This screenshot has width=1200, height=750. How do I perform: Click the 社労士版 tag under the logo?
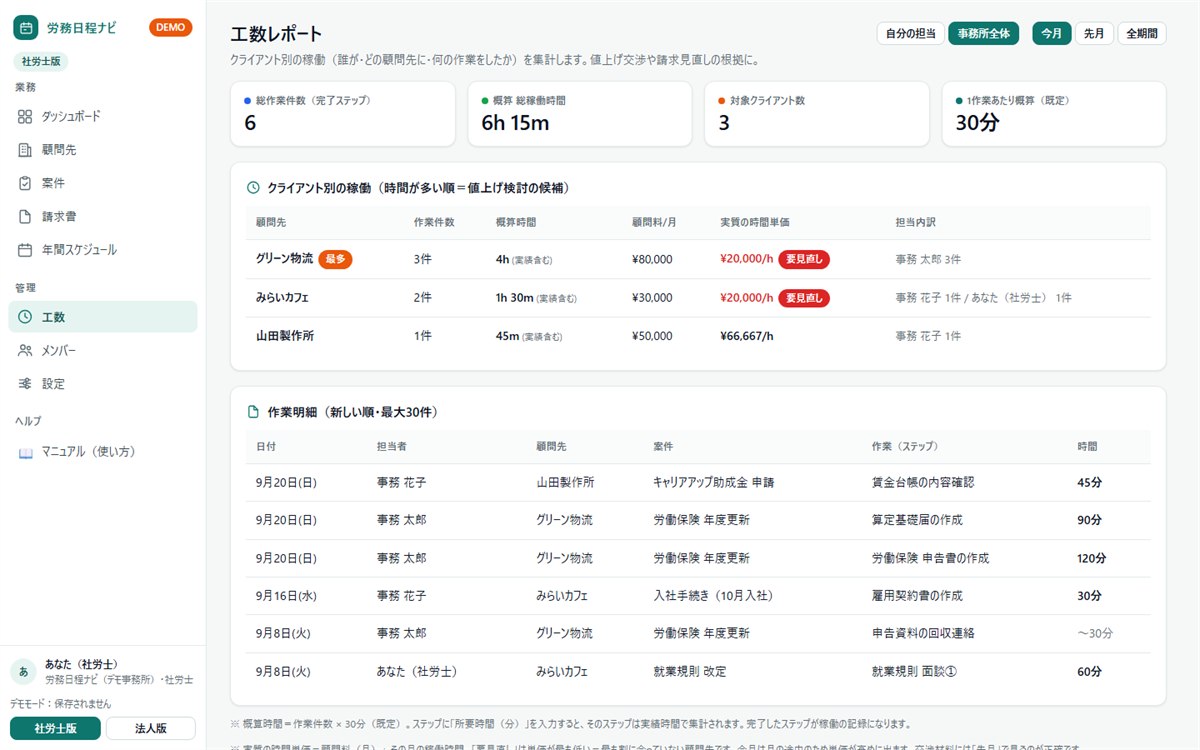tap(41, 61)
